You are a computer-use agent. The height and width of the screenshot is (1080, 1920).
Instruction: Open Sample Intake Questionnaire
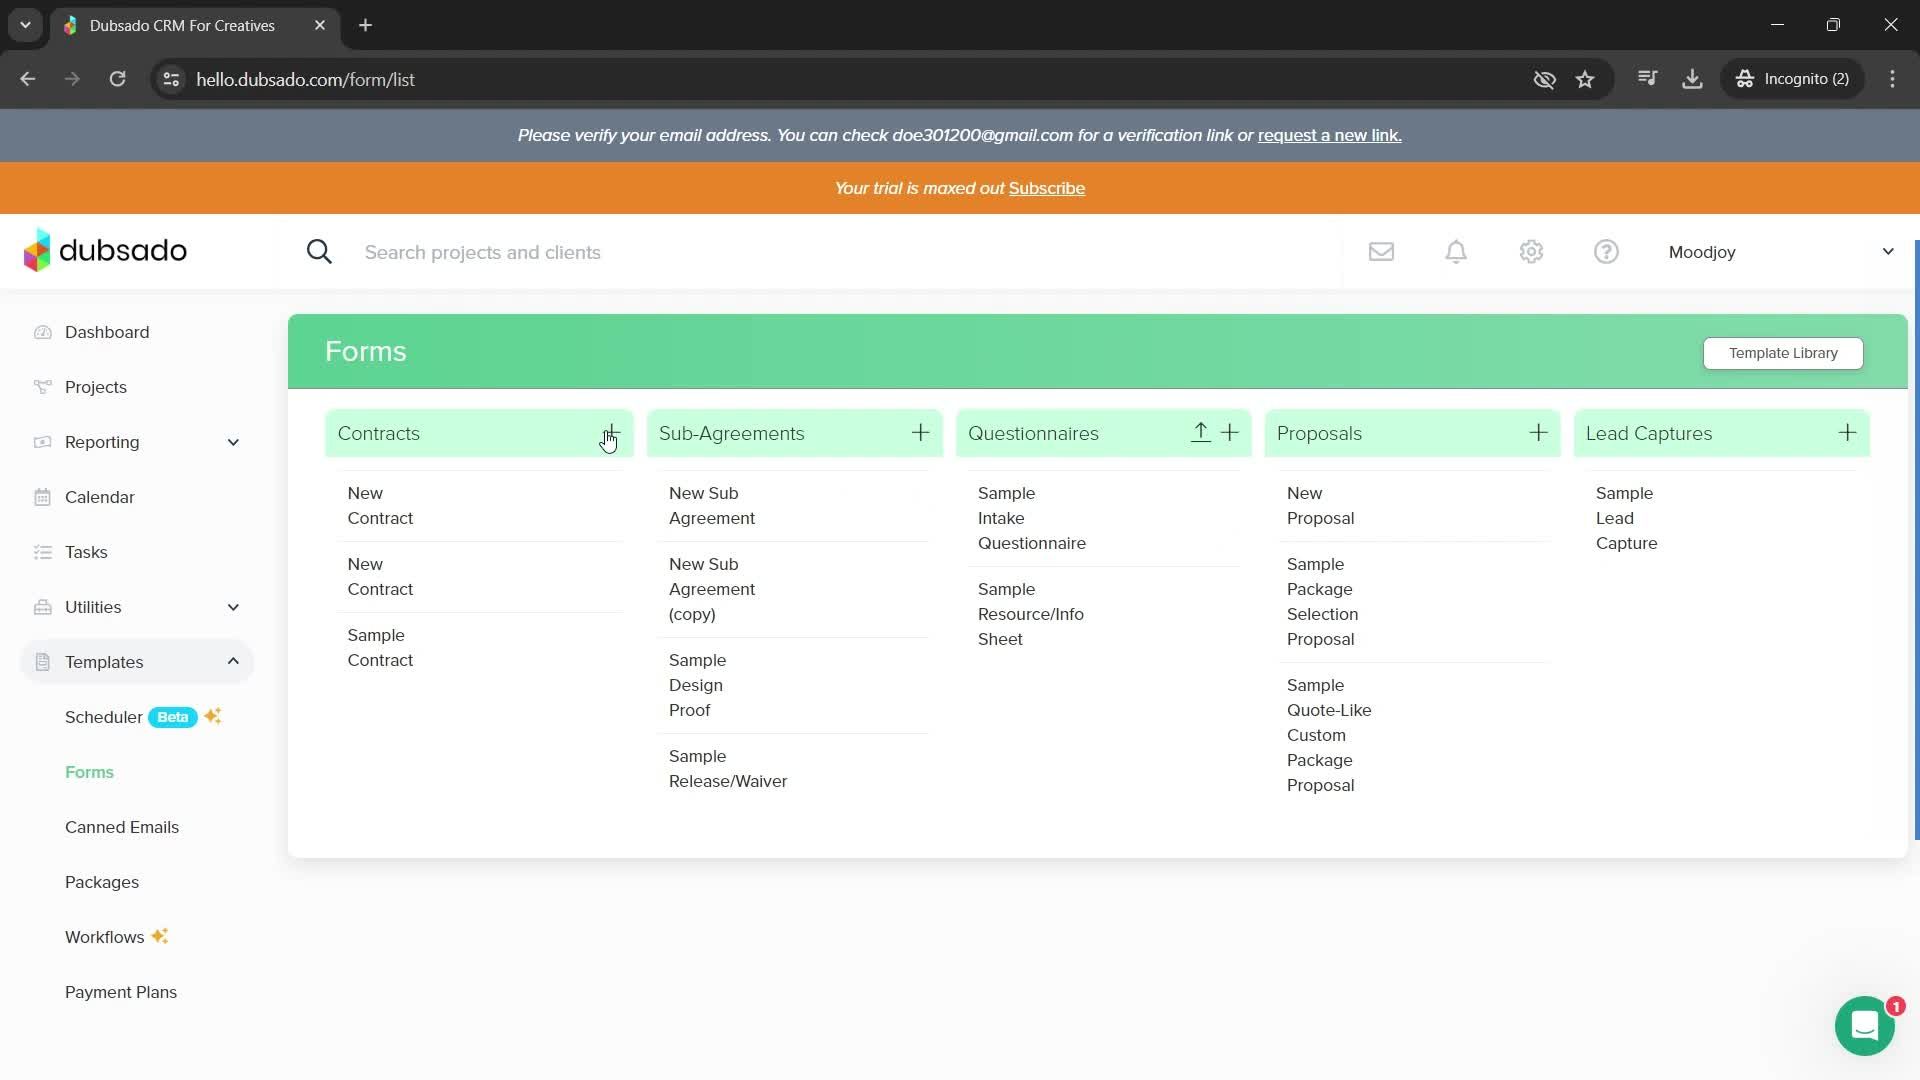click(1032, 518)
